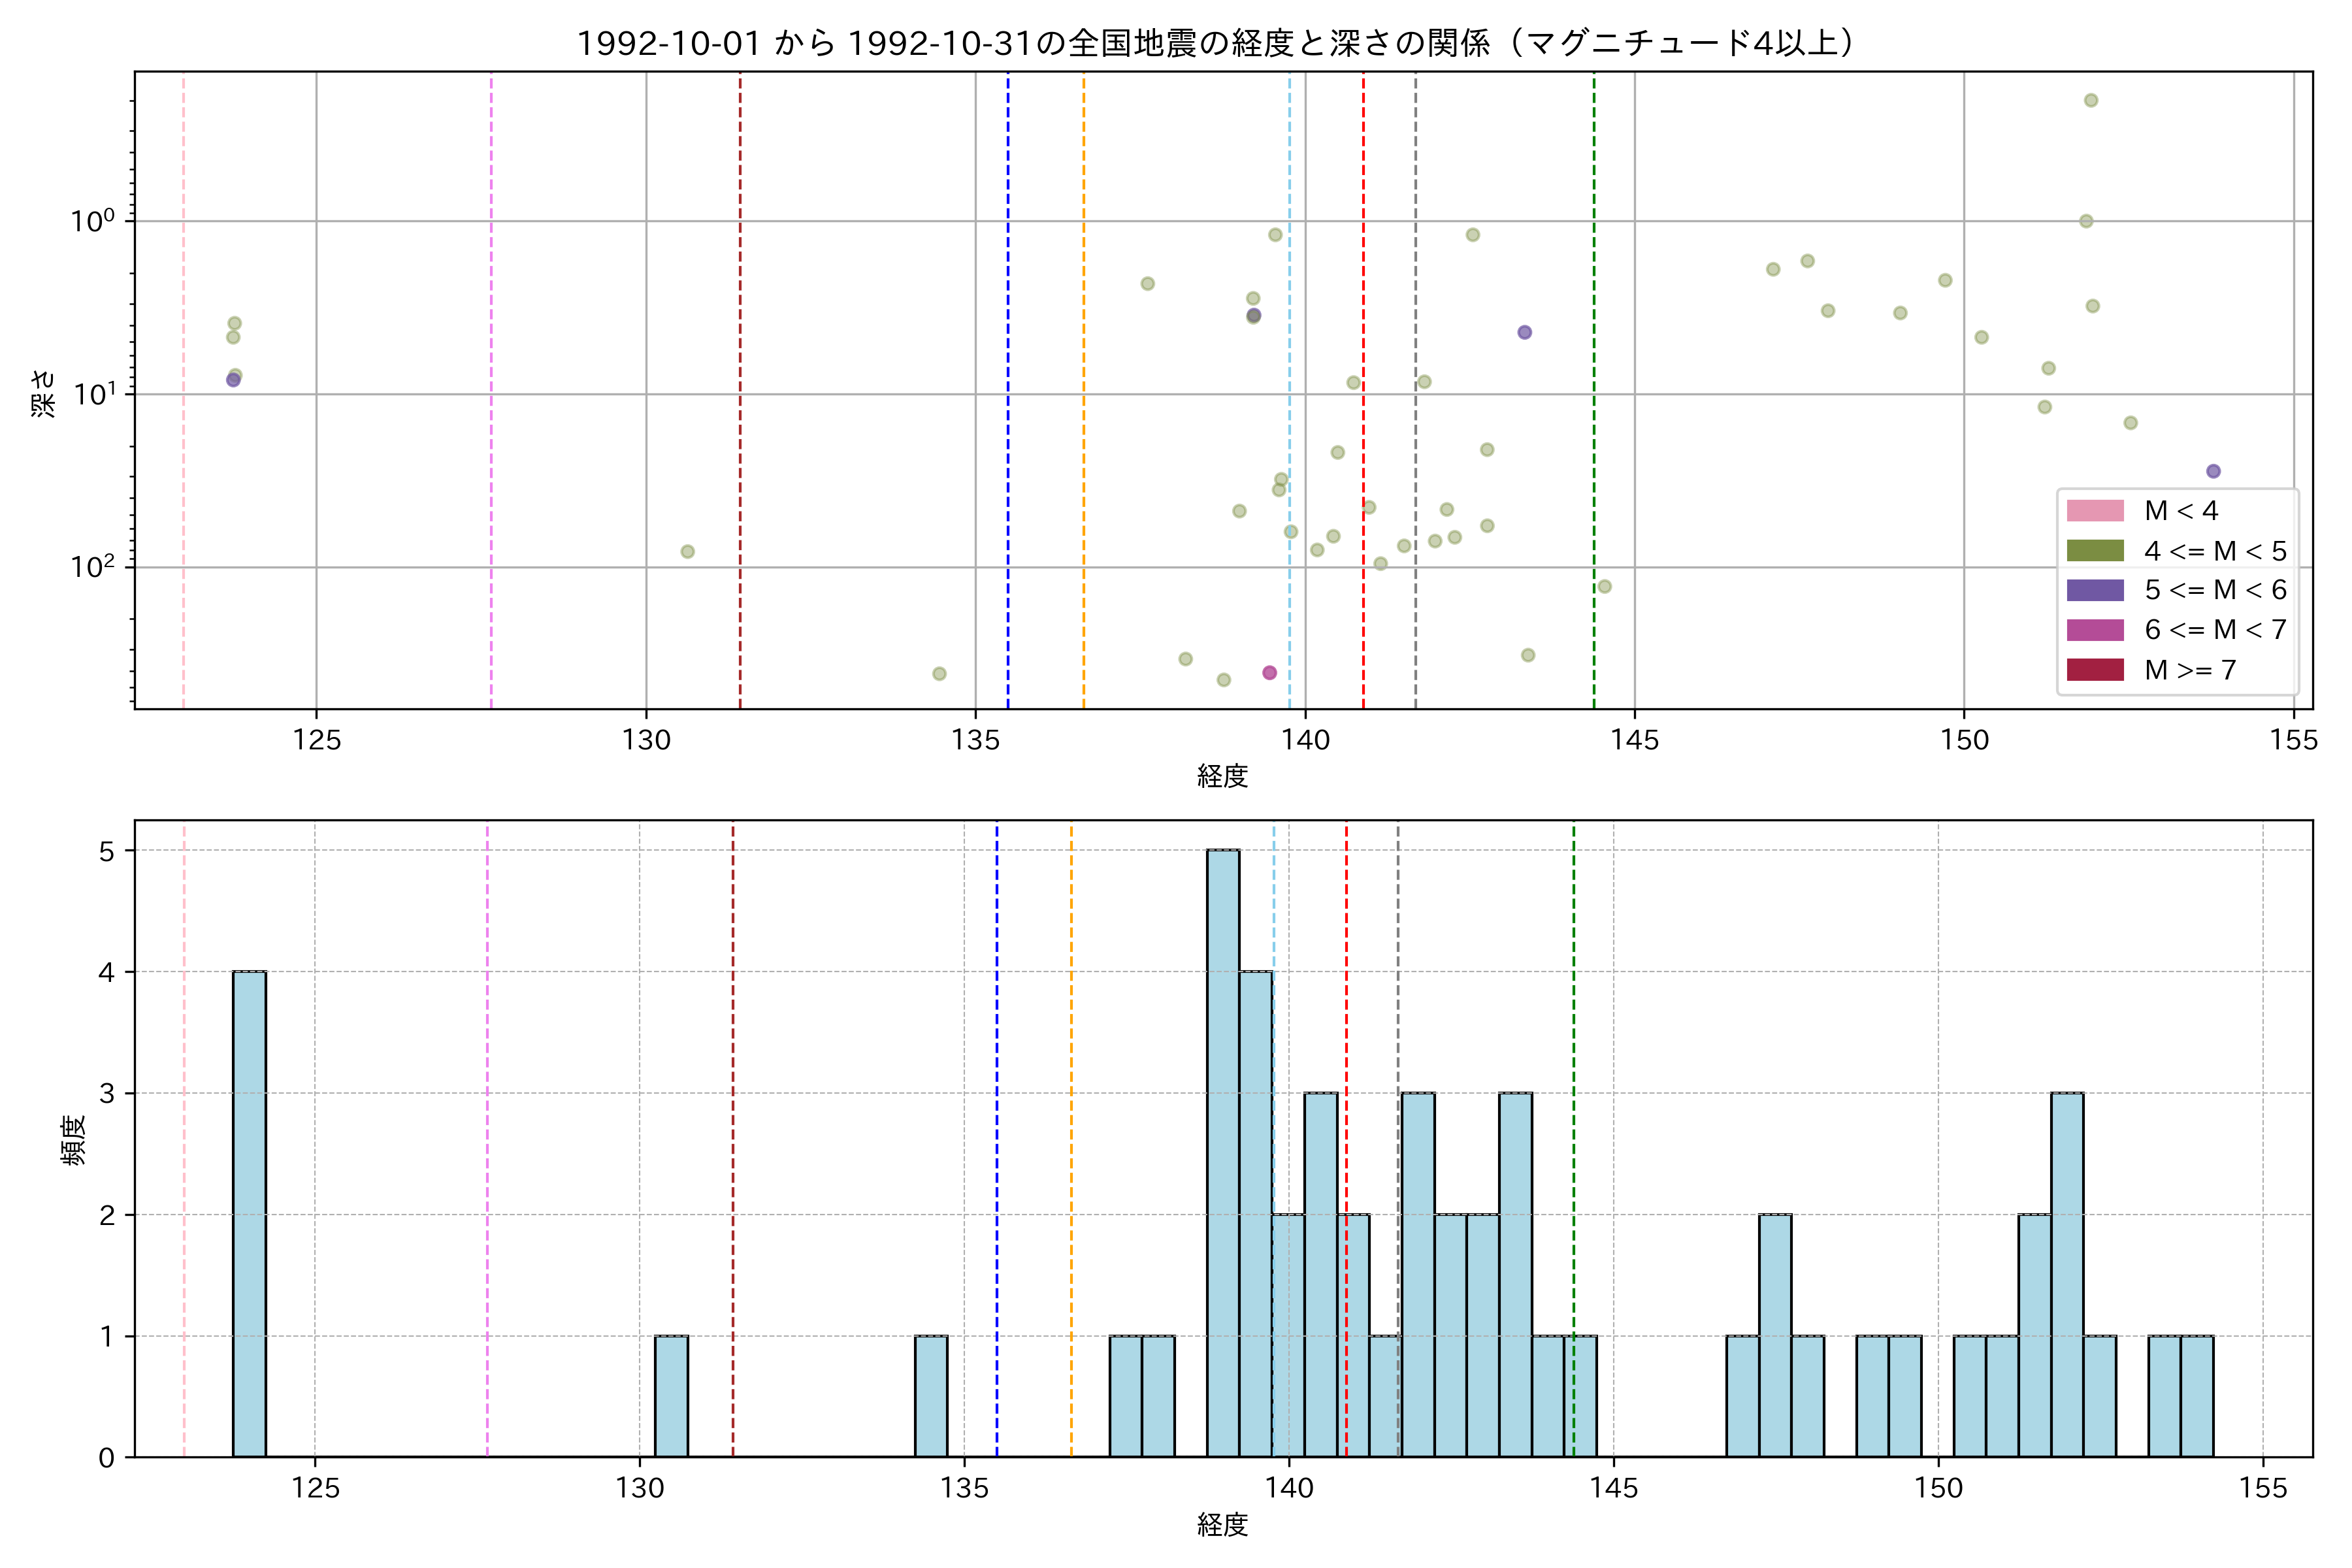Click the frequency 4 bar near longitude 124
The height and width of the screenshot is (1568, 2352).
(x=249, y=1213)
